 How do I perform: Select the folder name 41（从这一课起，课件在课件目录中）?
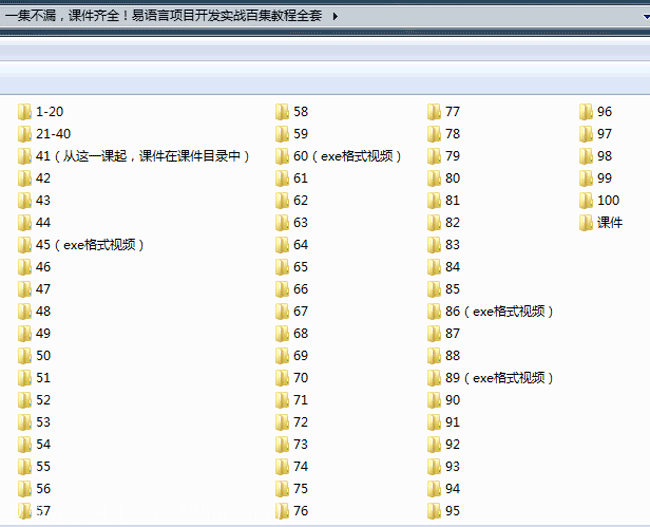click(x=143, y=156)
